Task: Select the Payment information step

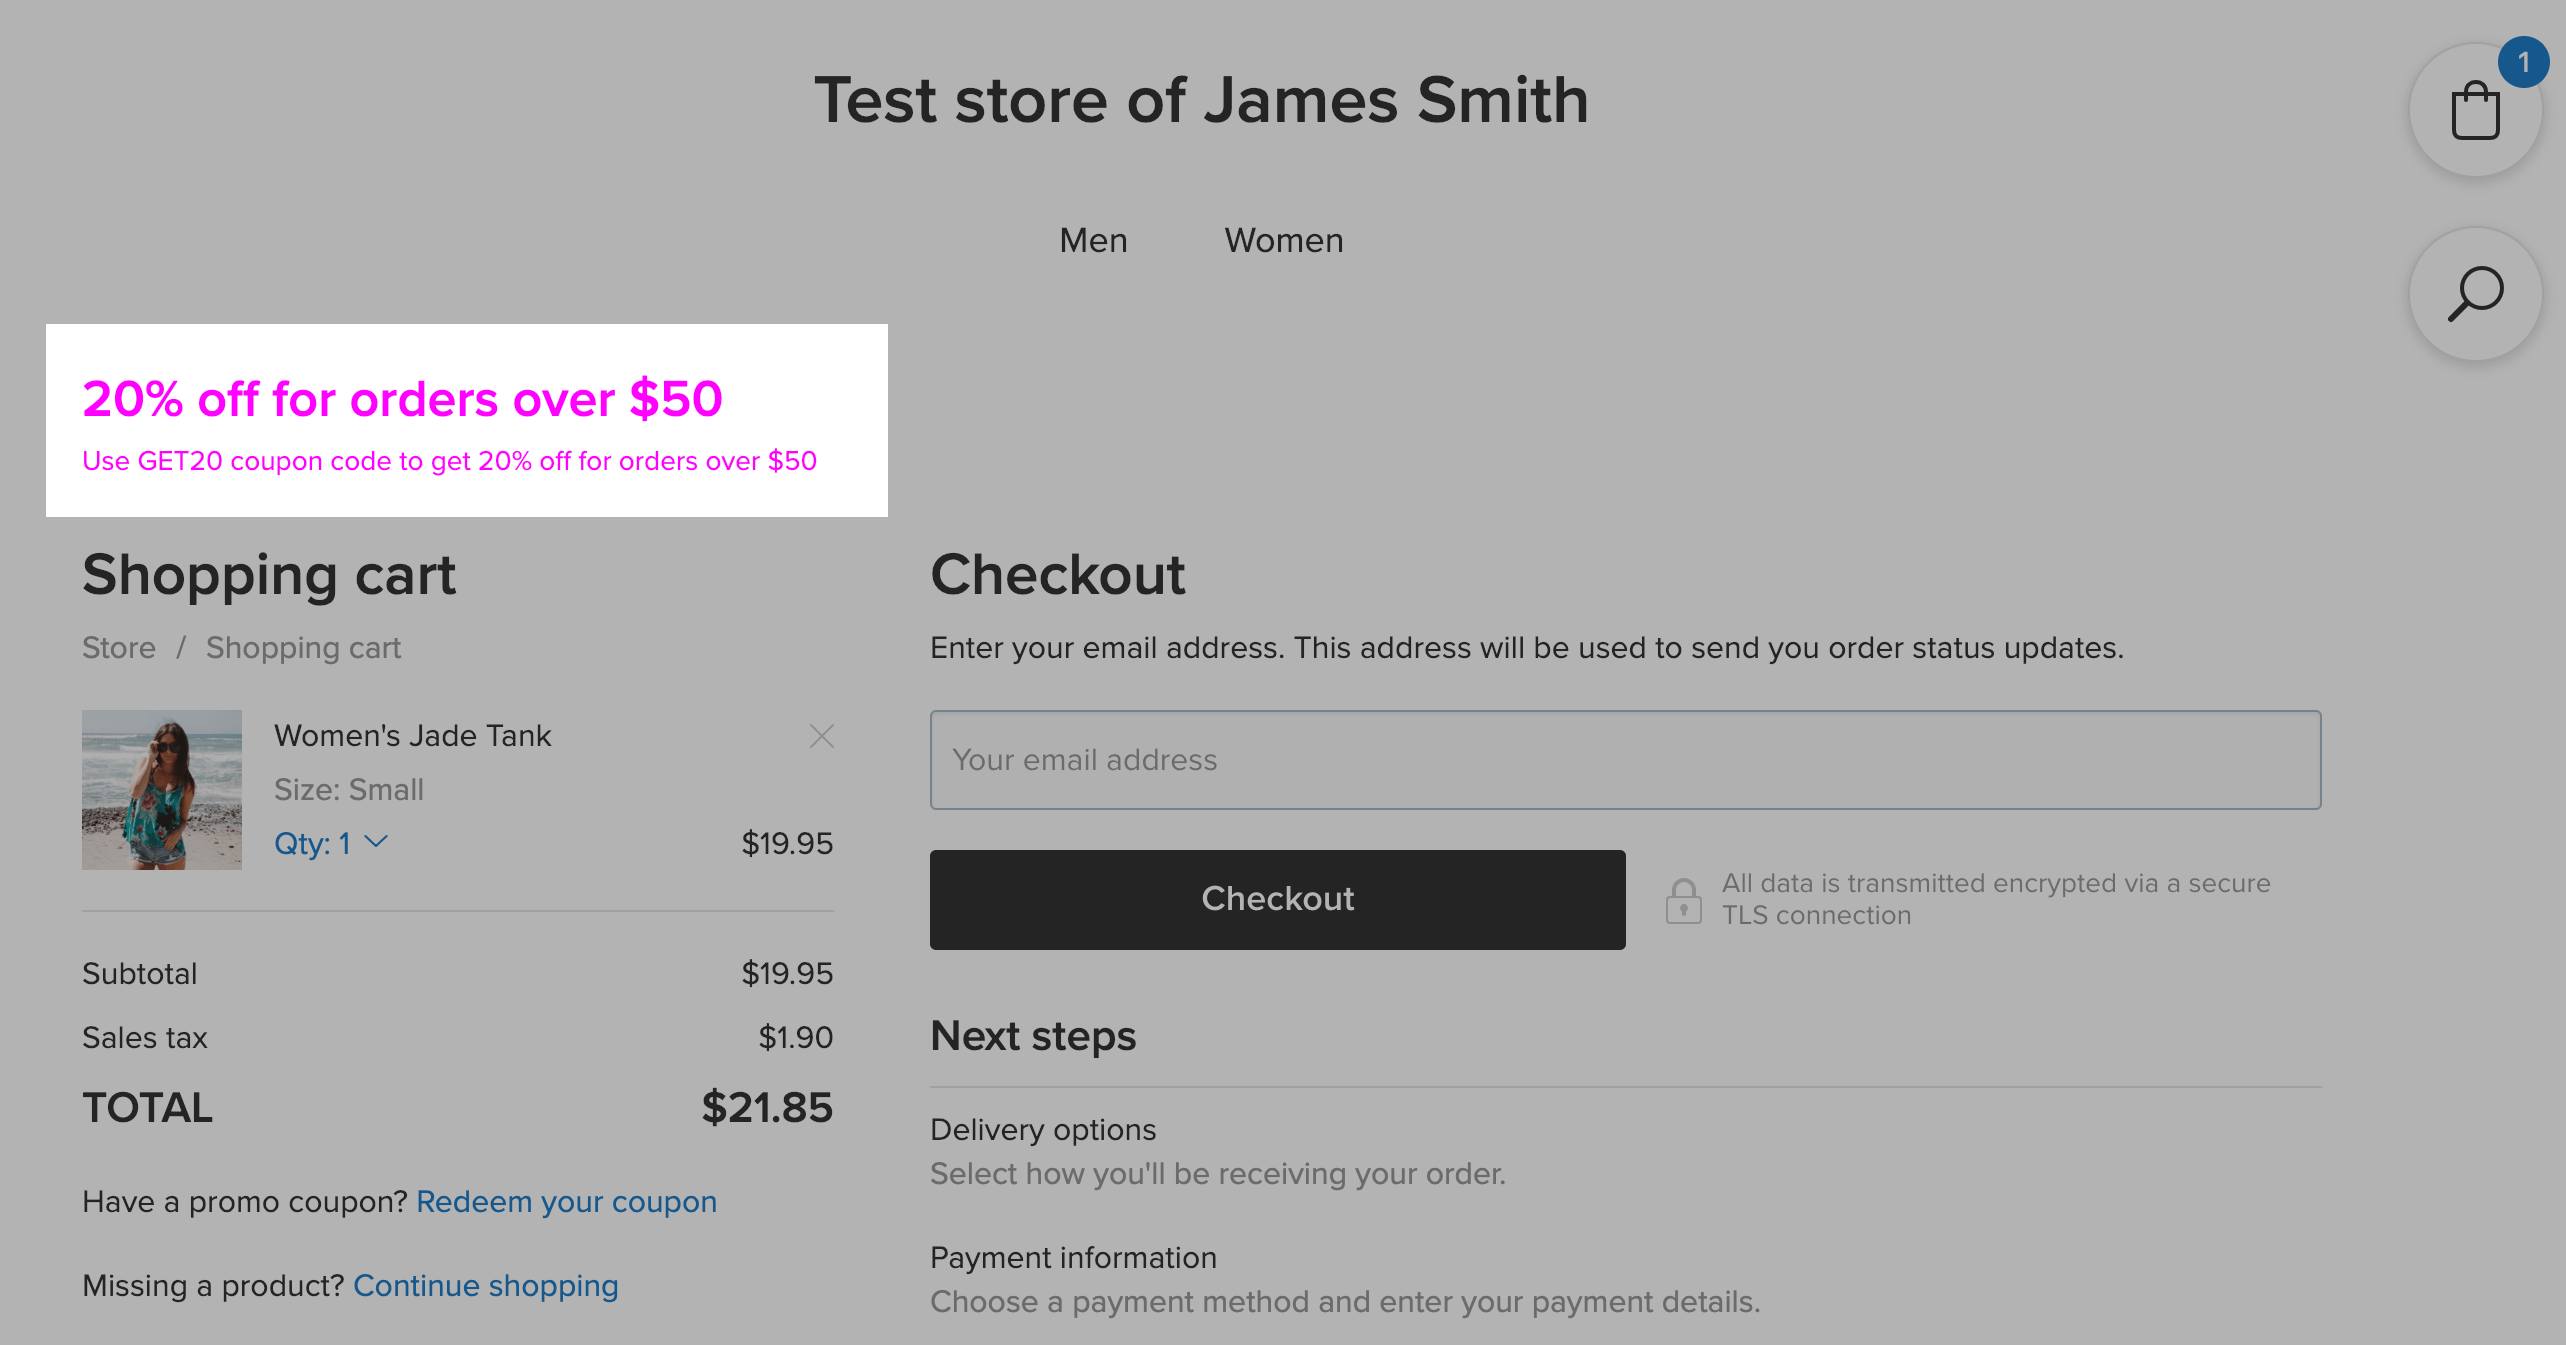Action: coord(1073,1257)
